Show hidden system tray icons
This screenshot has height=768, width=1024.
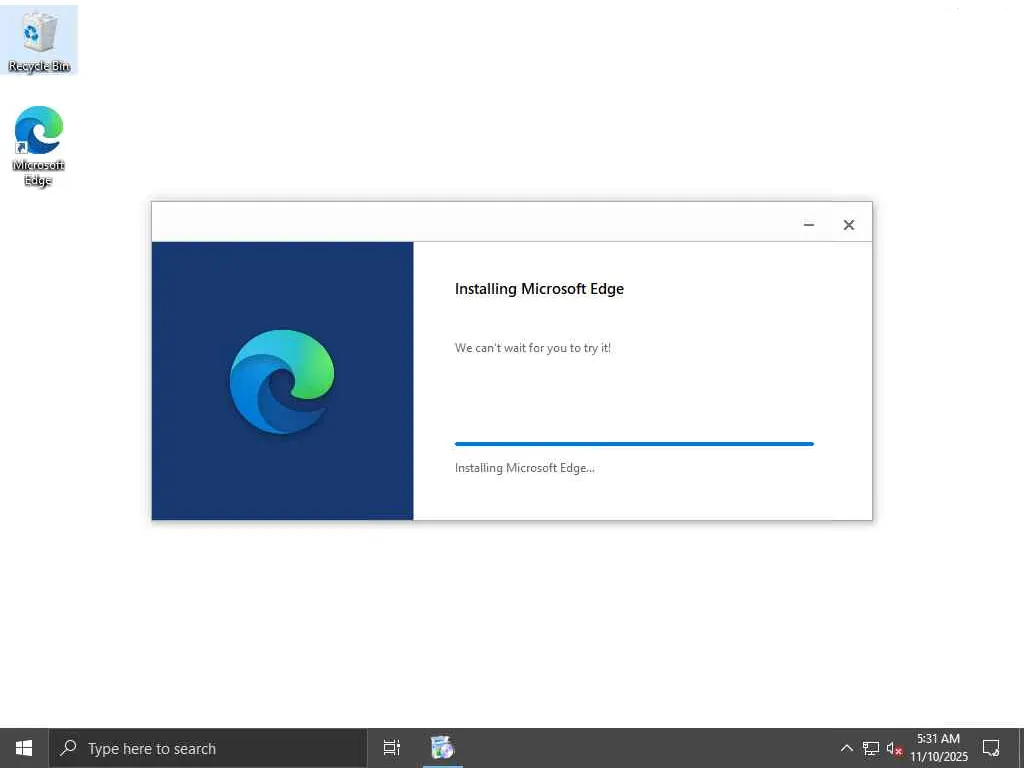coord(846,748)
